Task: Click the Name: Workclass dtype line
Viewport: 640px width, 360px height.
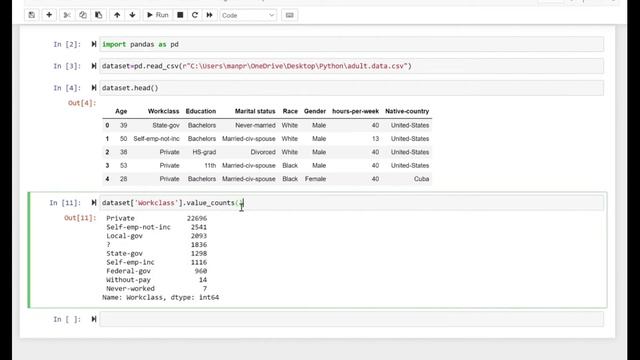Action: 160,298
